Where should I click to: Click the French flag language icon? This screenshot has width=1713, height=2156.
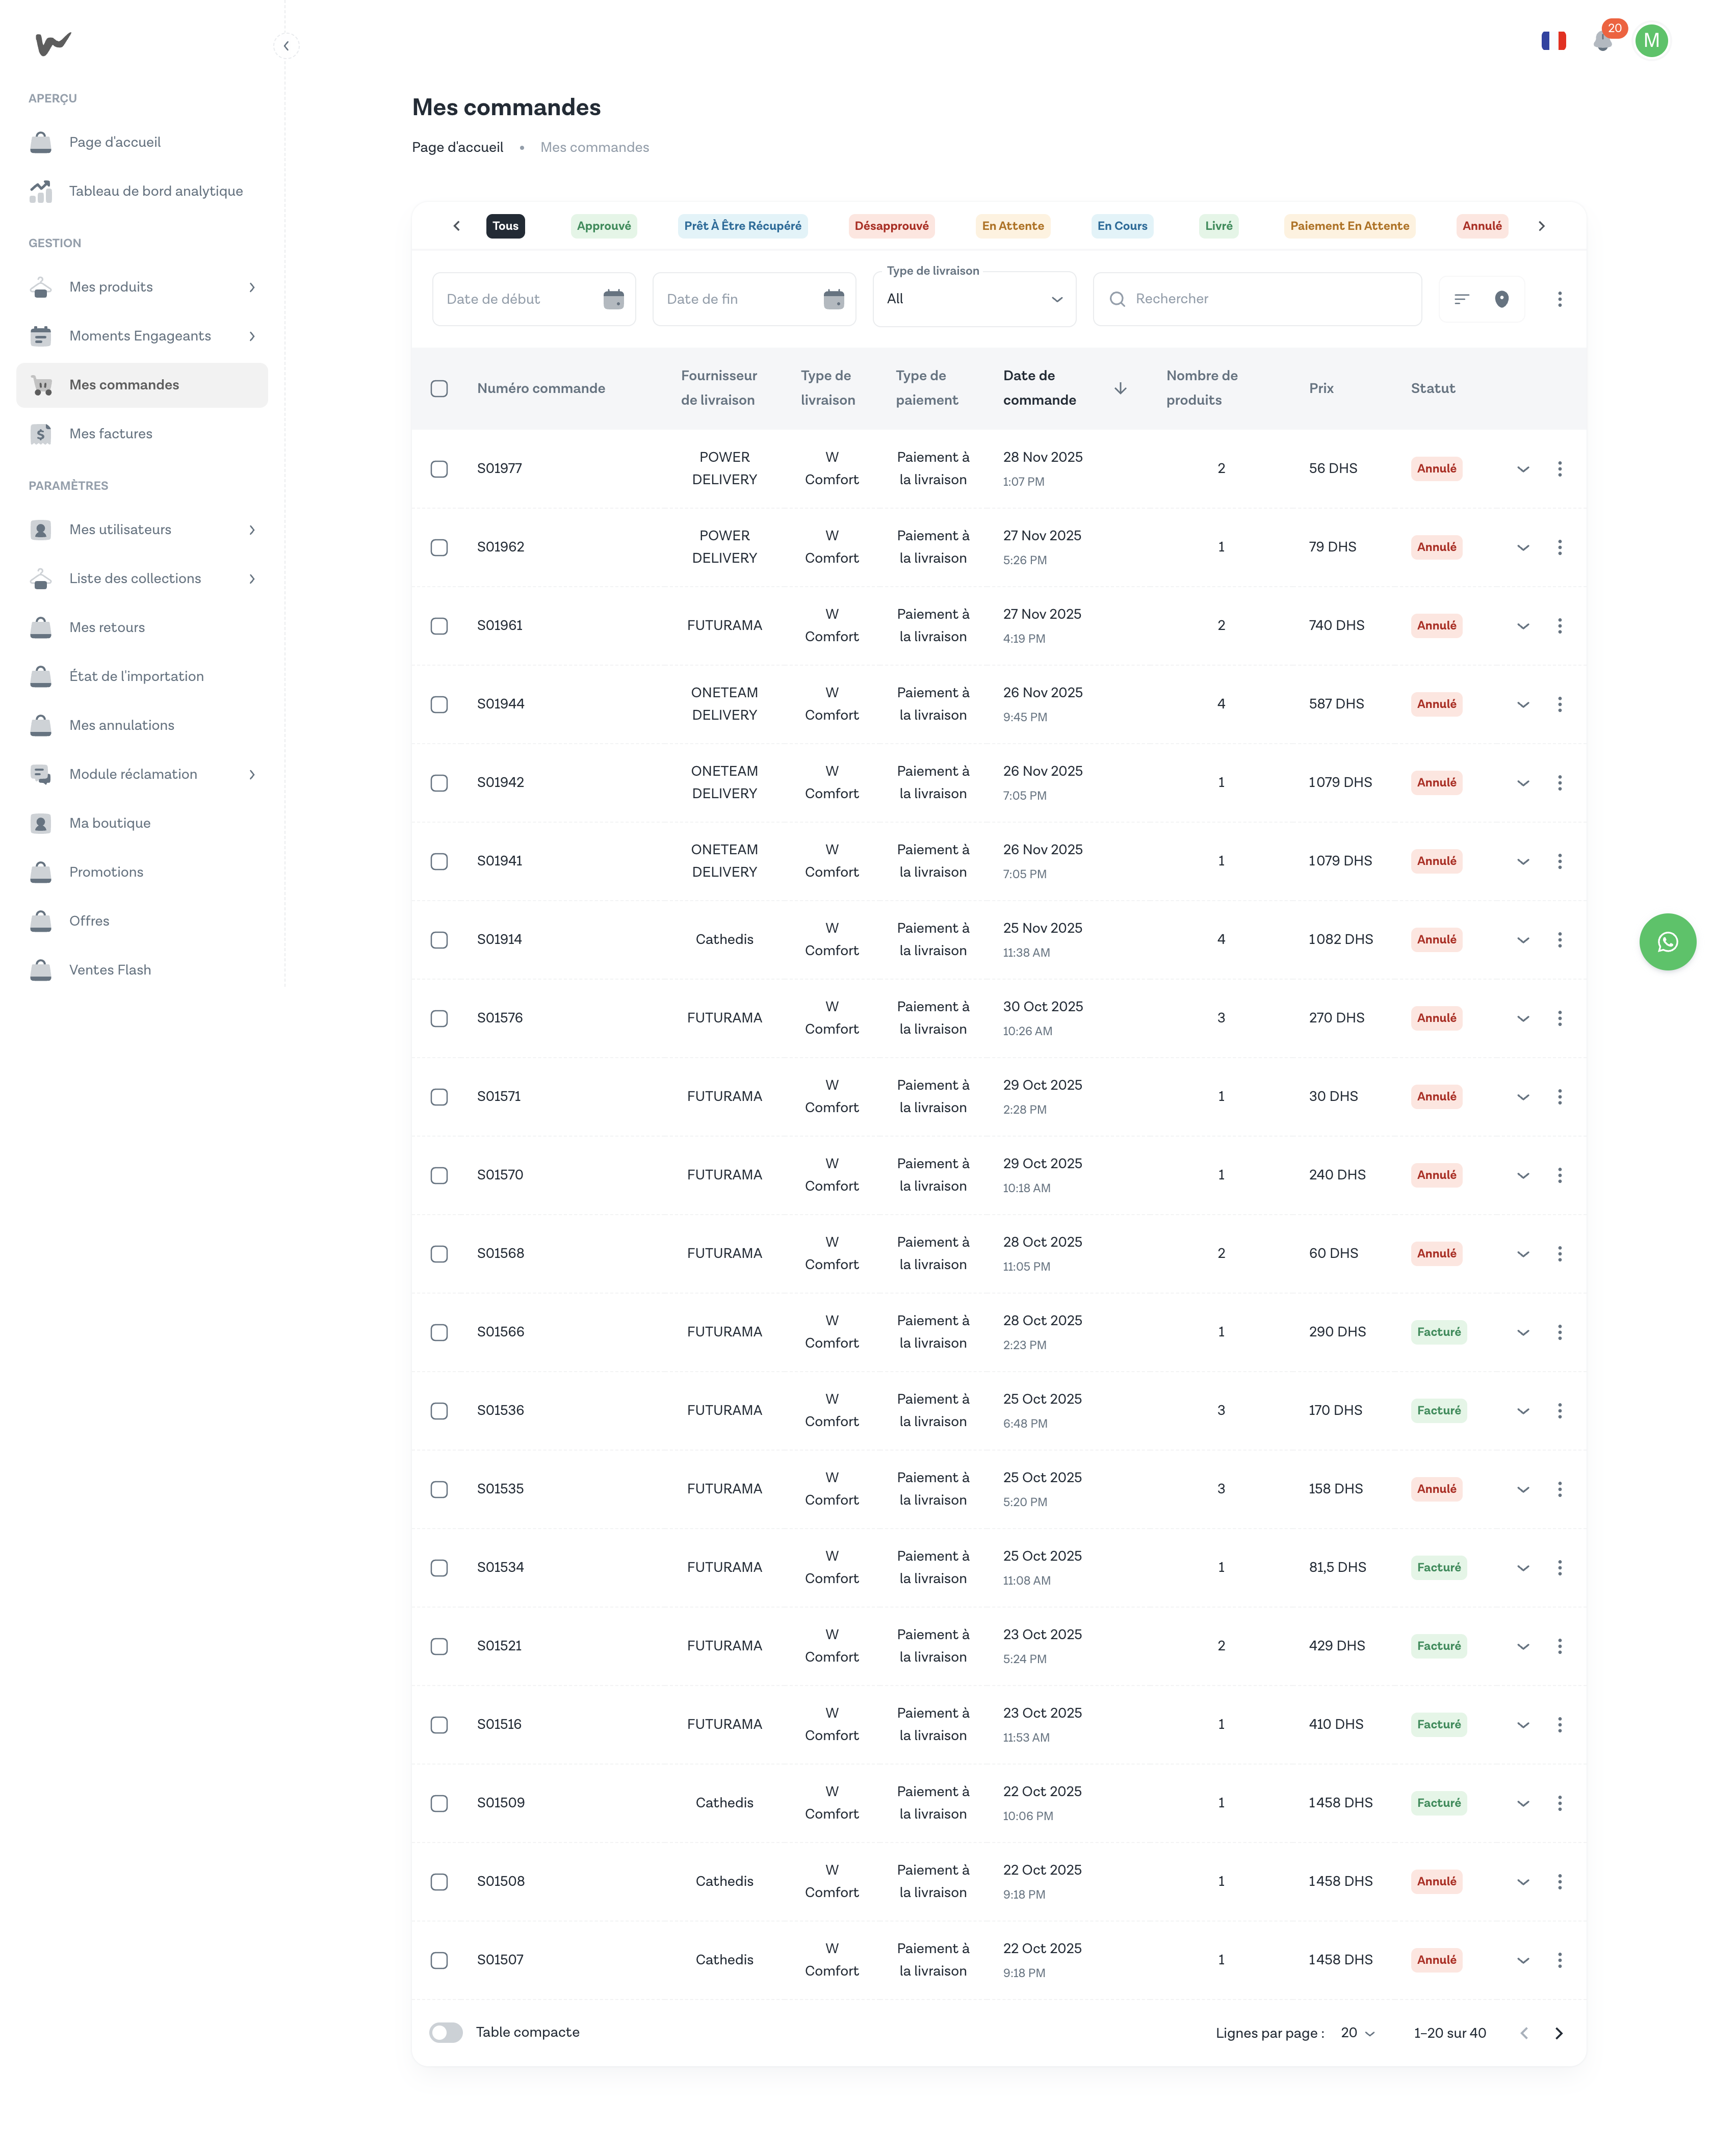(x=1553, y=41)
